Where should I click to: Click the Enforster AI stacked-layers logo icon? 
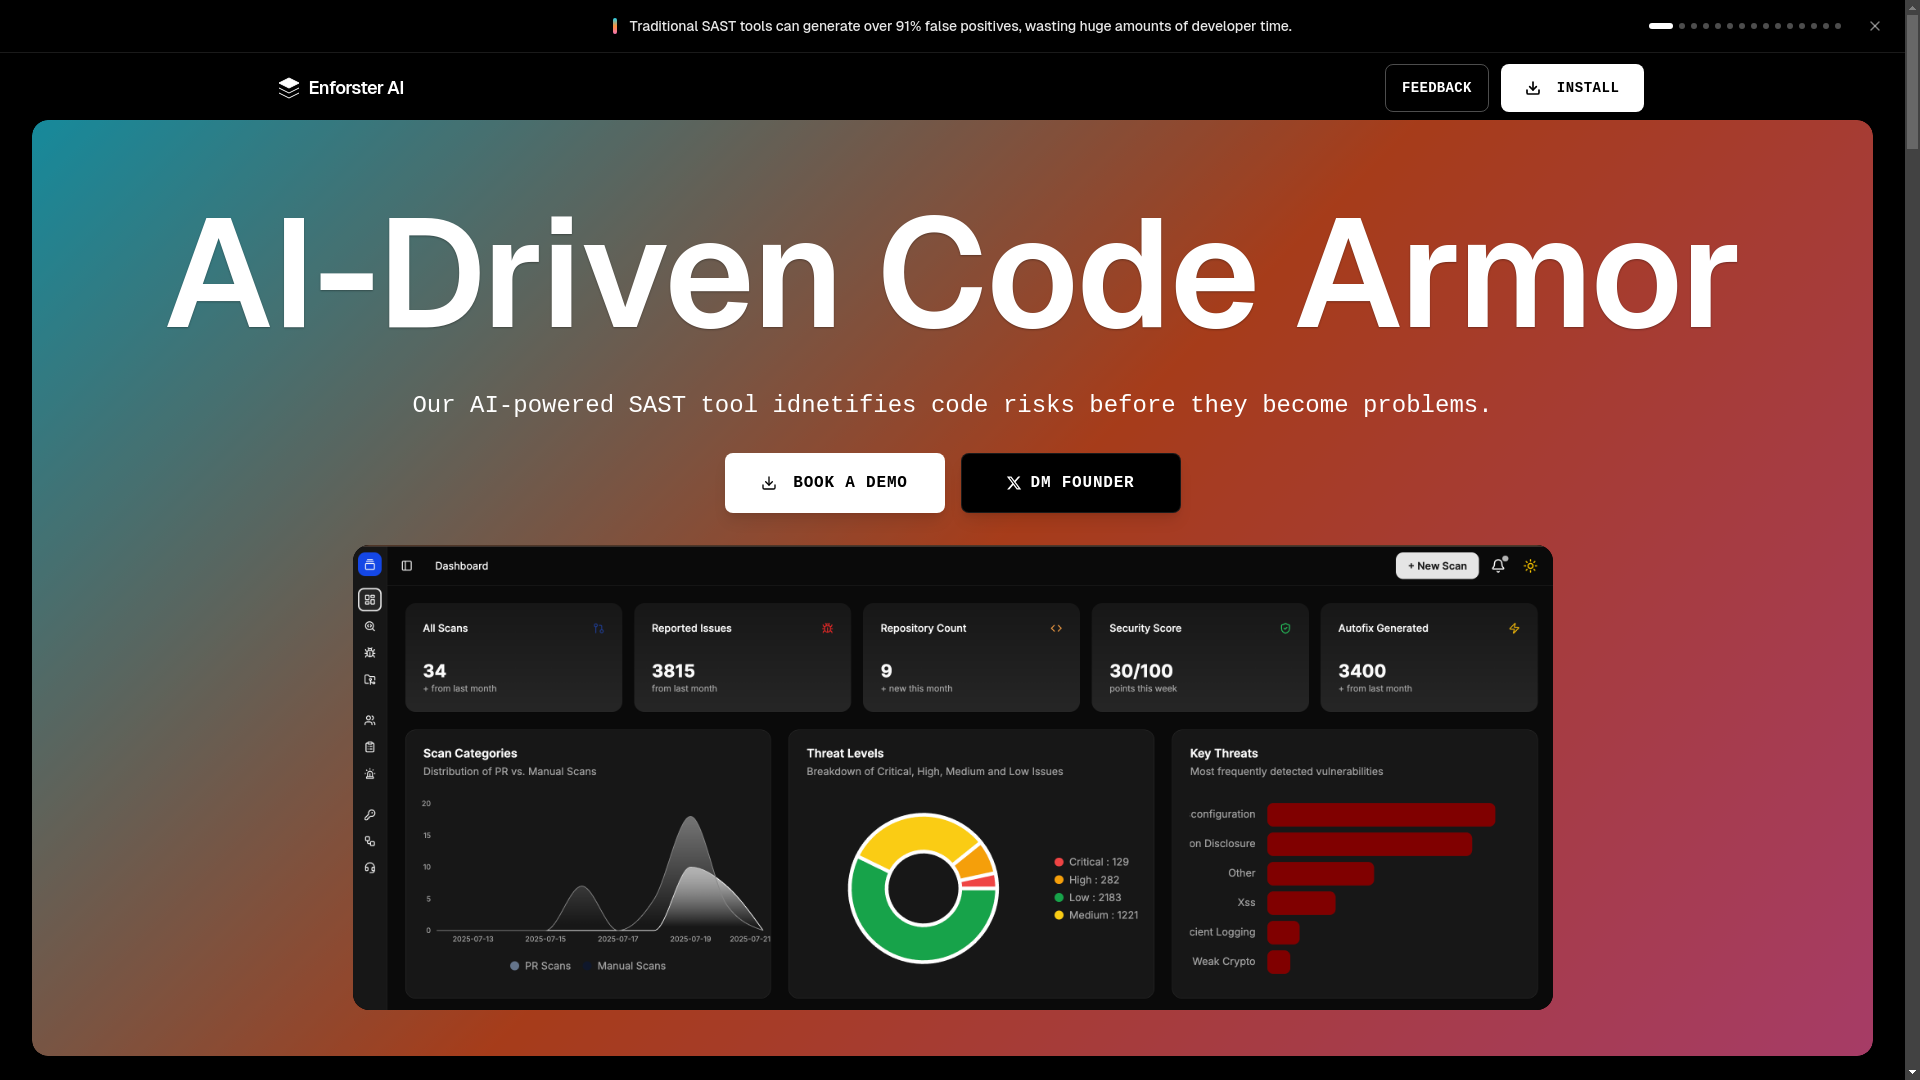point(289,88)
